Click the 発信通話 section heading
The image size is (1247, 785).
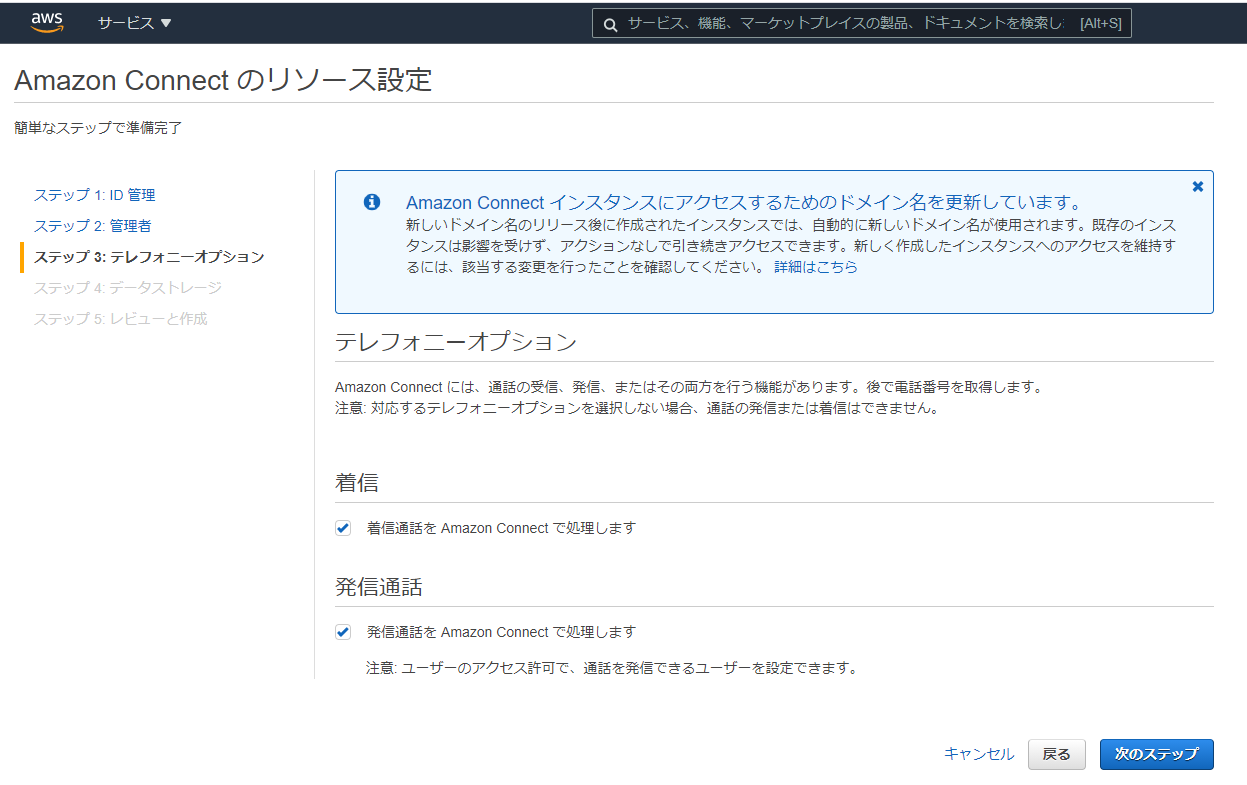tap(379, 586)
